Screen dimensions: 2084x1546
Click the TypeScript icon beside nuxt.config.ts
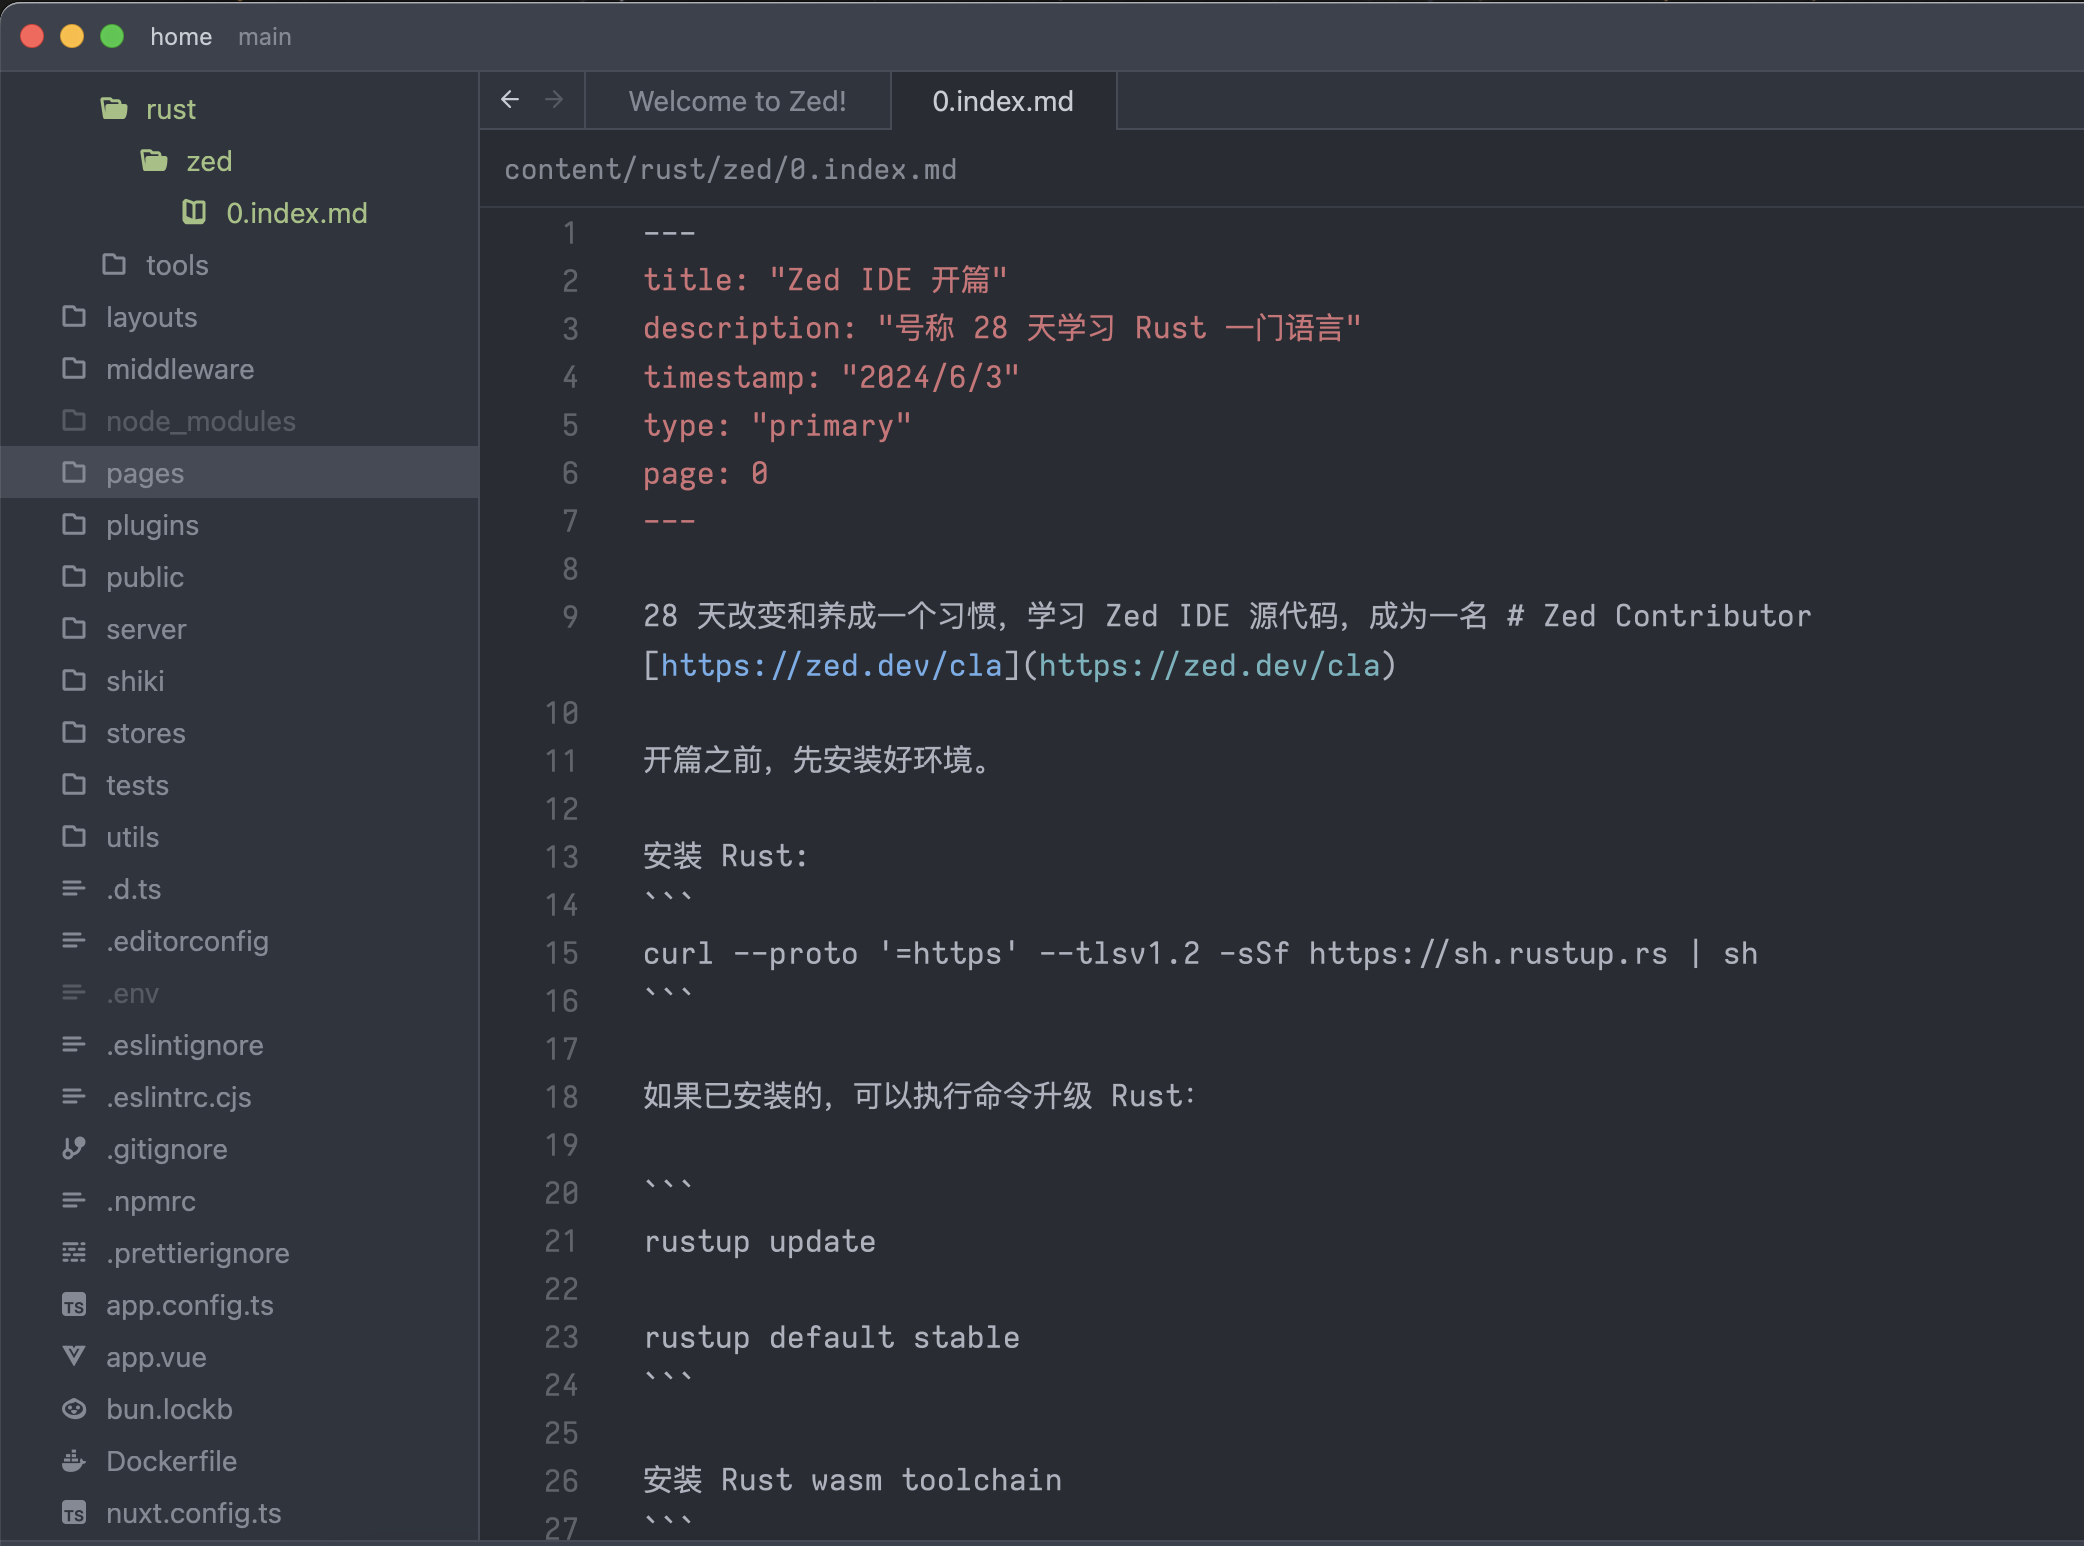tap(74, 1513)
